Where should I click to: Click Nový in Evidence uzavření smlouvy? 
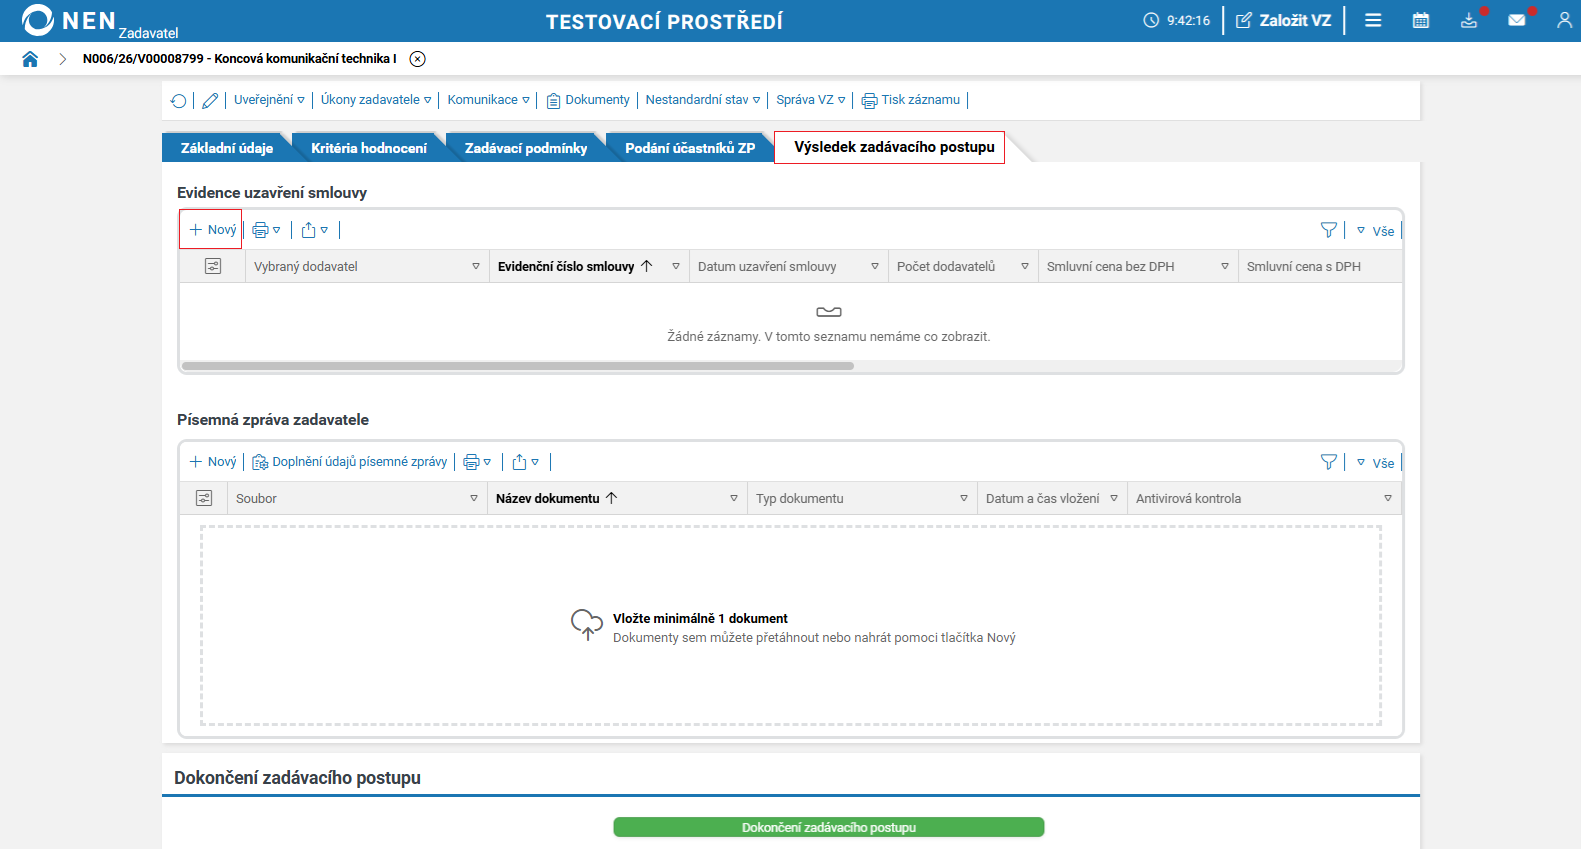212,230
